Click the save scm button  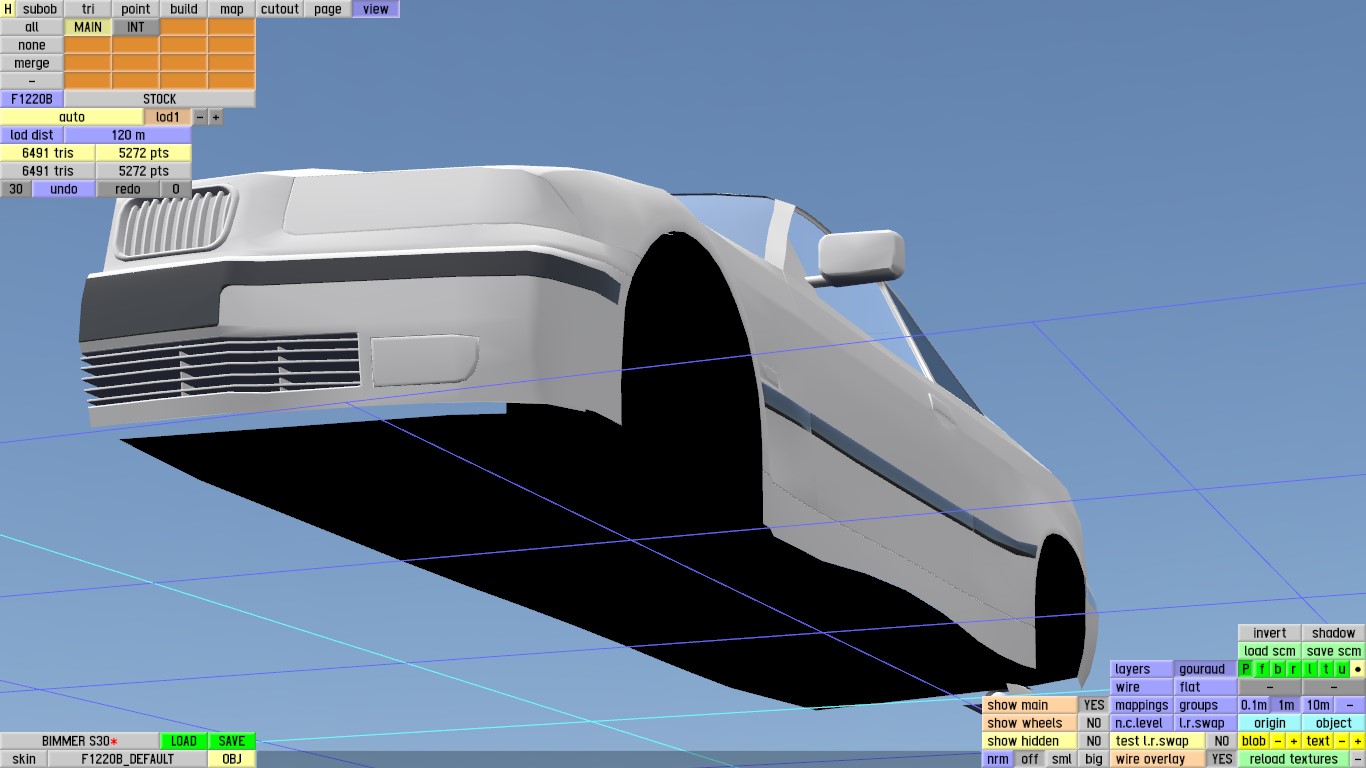pos(1334,651)
